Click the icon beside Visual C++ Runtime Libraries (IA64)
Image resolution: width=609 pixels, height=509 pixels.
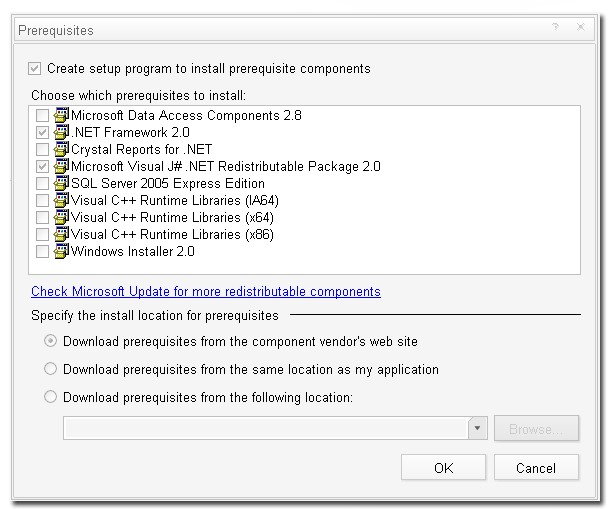(x=61, y=200)
